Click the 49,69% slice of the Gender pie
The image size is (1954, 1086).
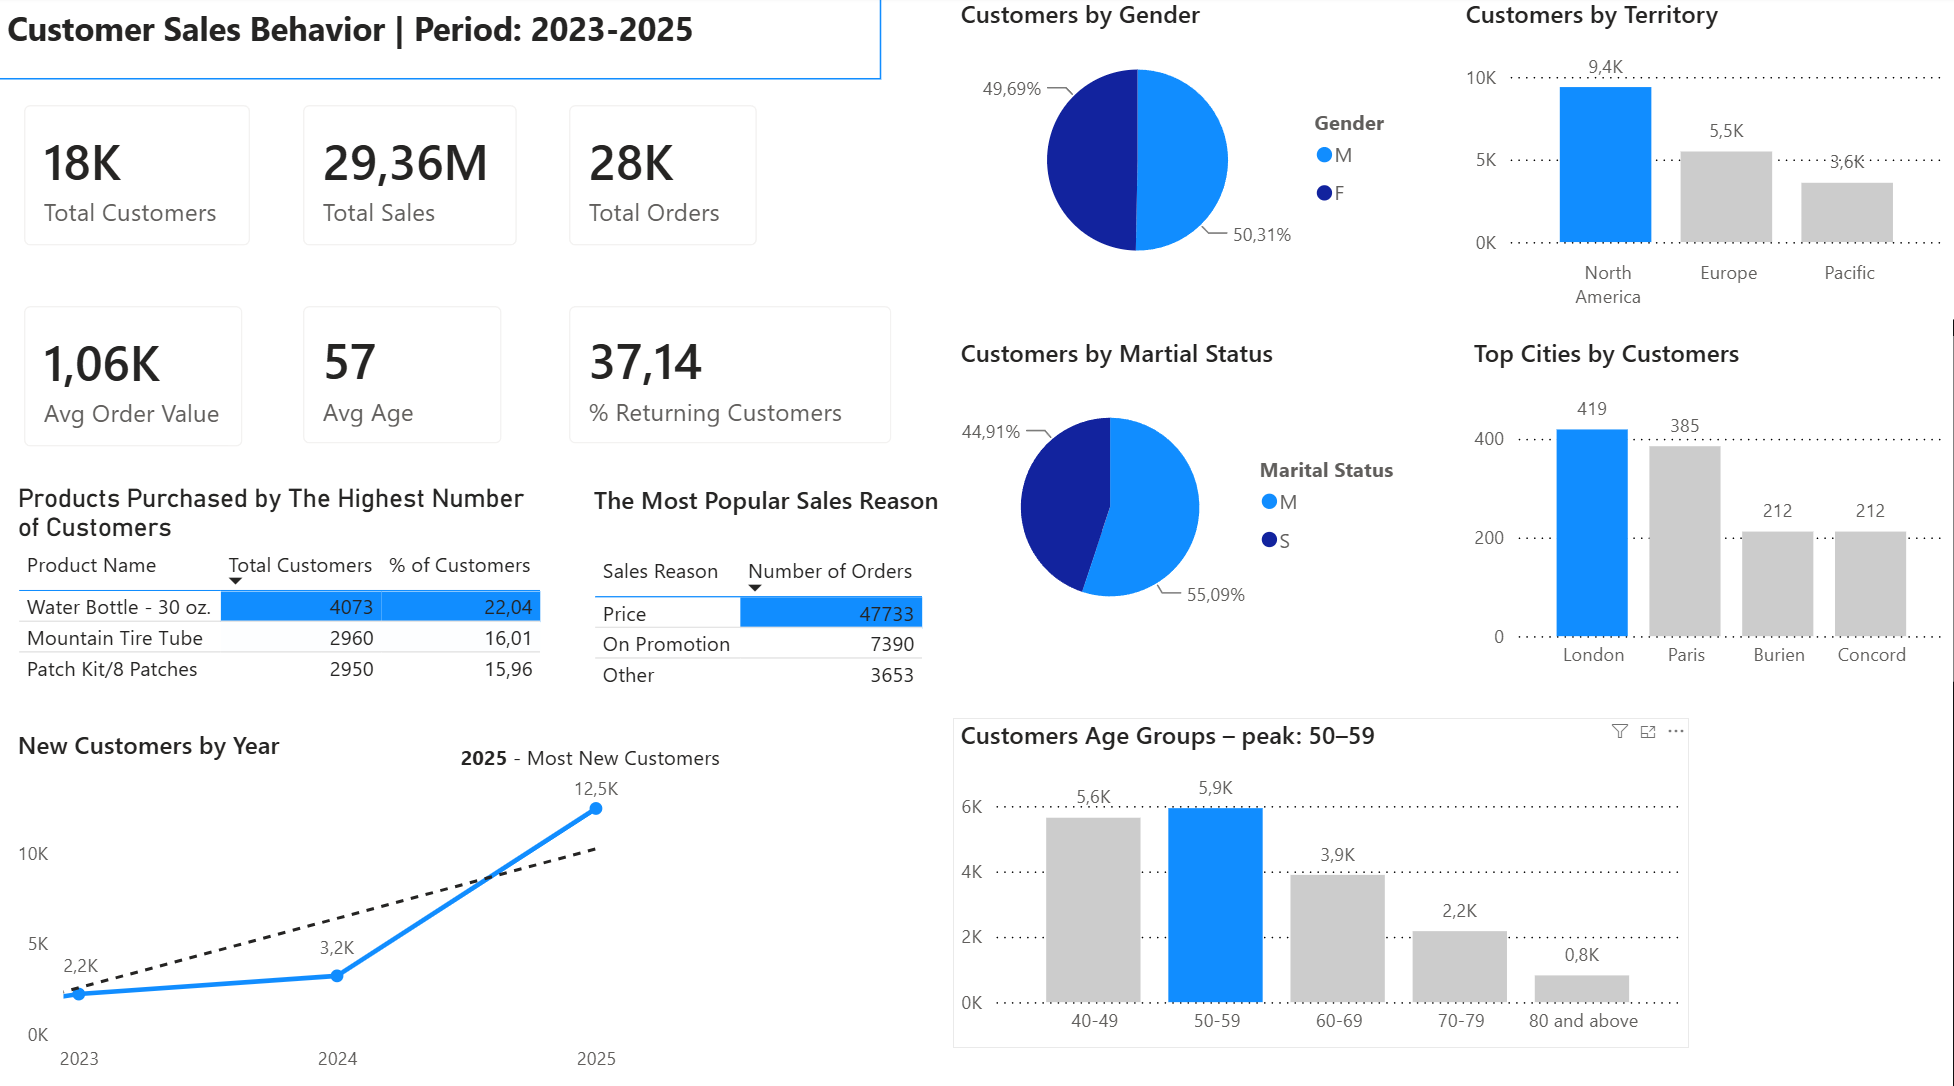(x=1090, y=160)
